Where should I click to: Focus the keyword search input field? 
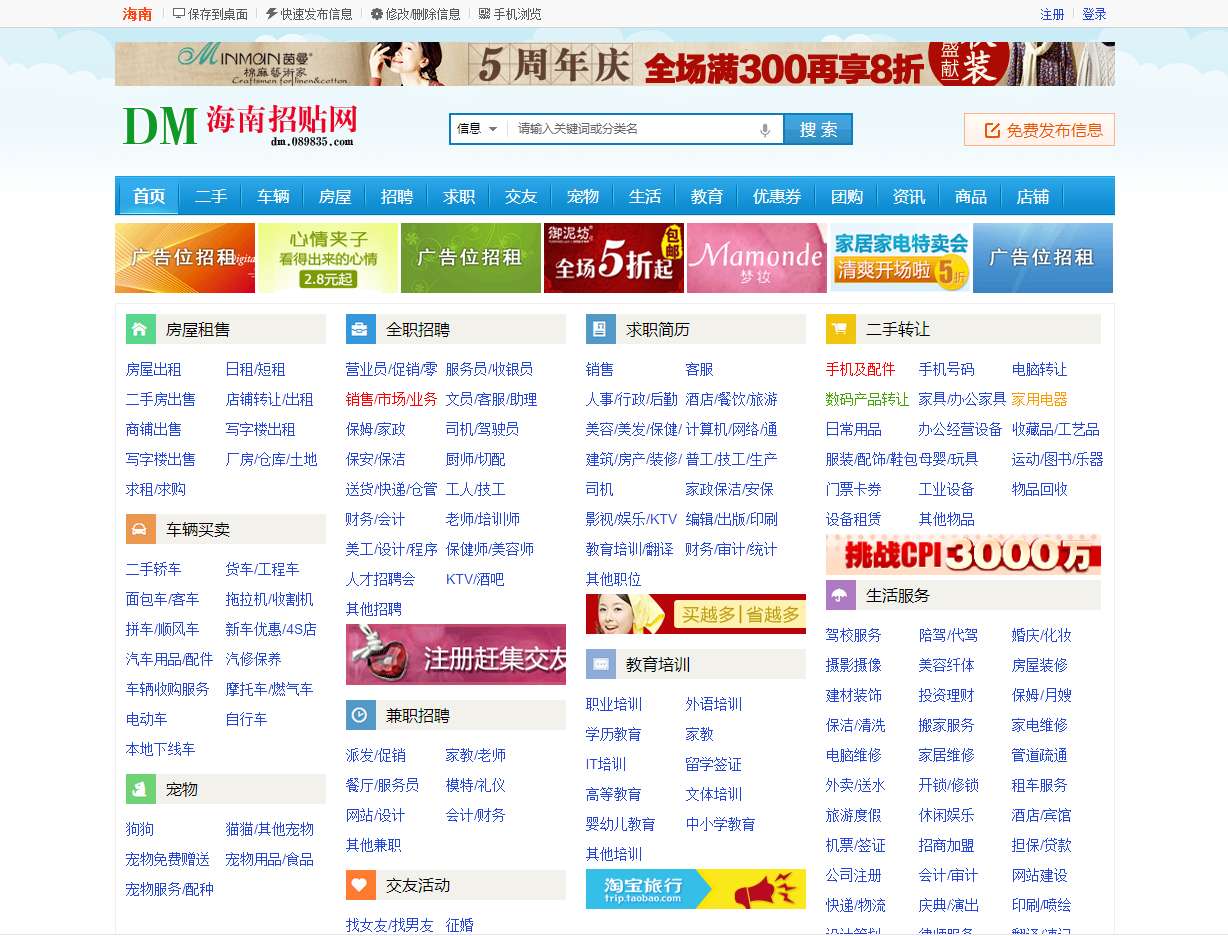(x=636, y=129)
